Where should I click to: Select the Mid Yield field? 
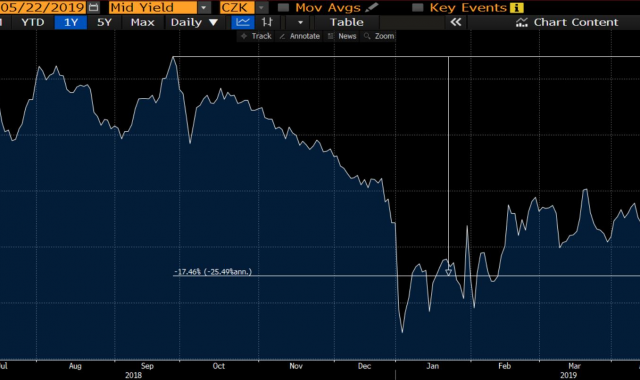153,7
